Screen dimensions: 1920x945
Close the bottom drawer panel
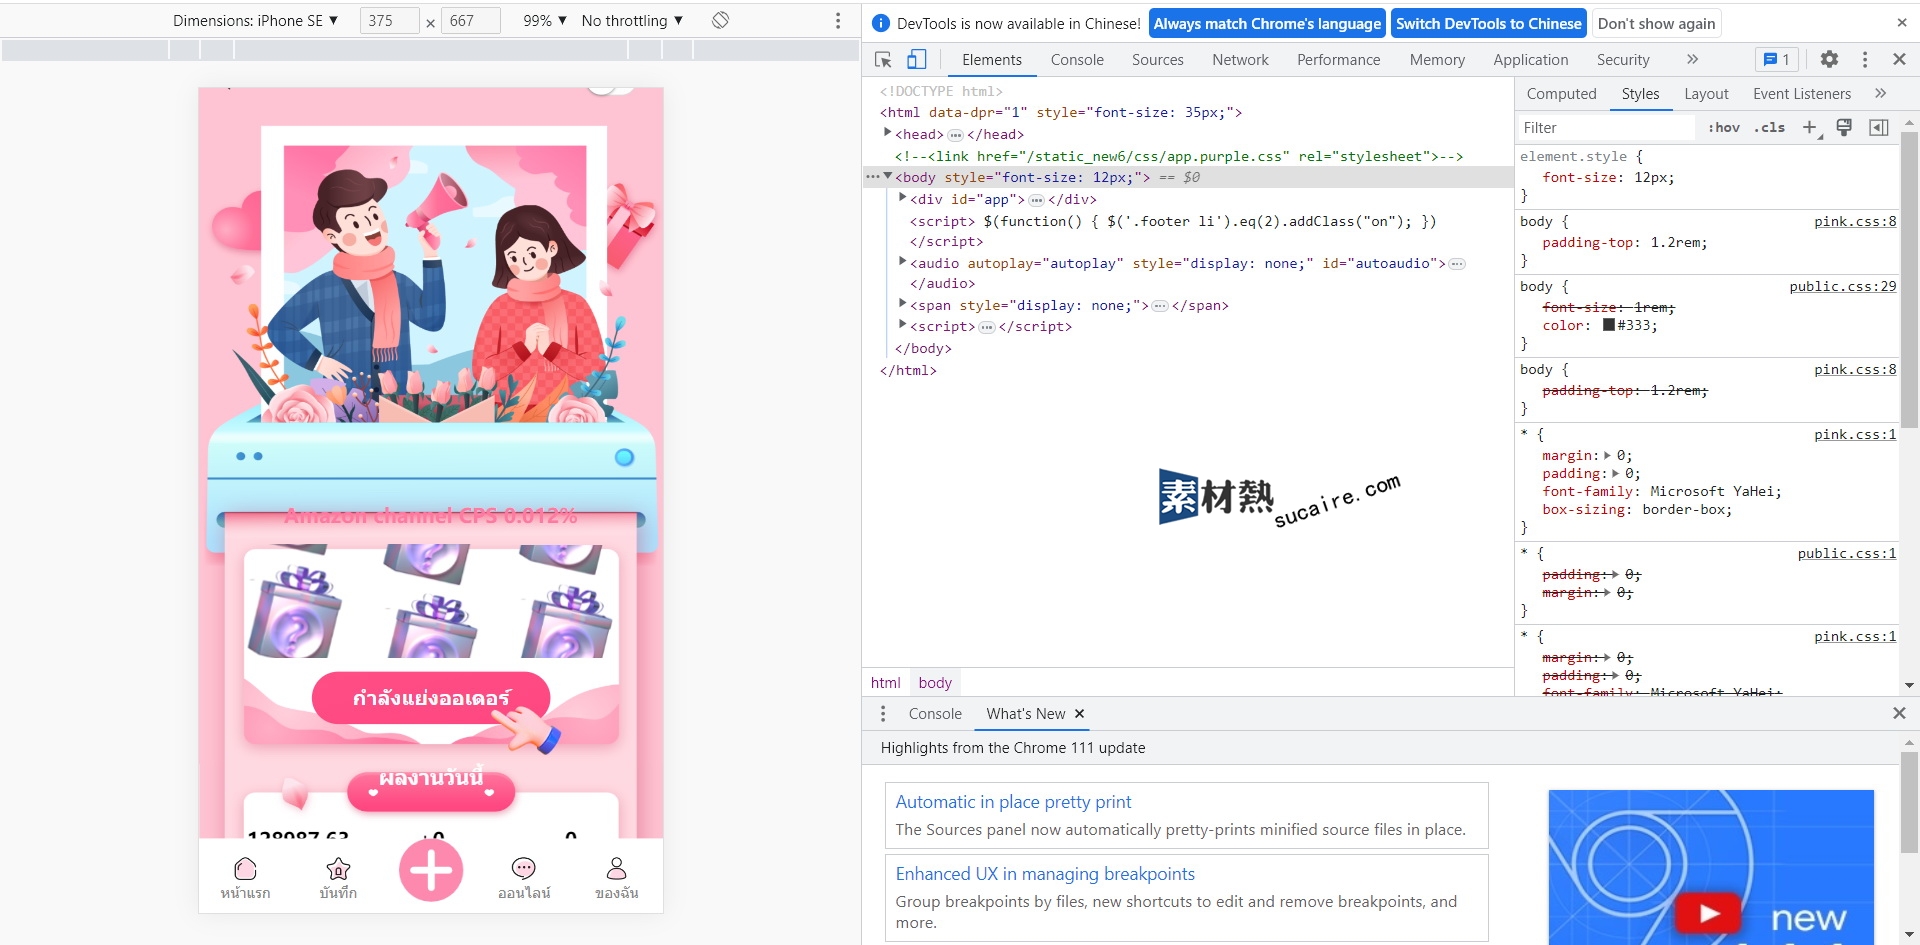pyautogui.click(x=1899, y=713)
